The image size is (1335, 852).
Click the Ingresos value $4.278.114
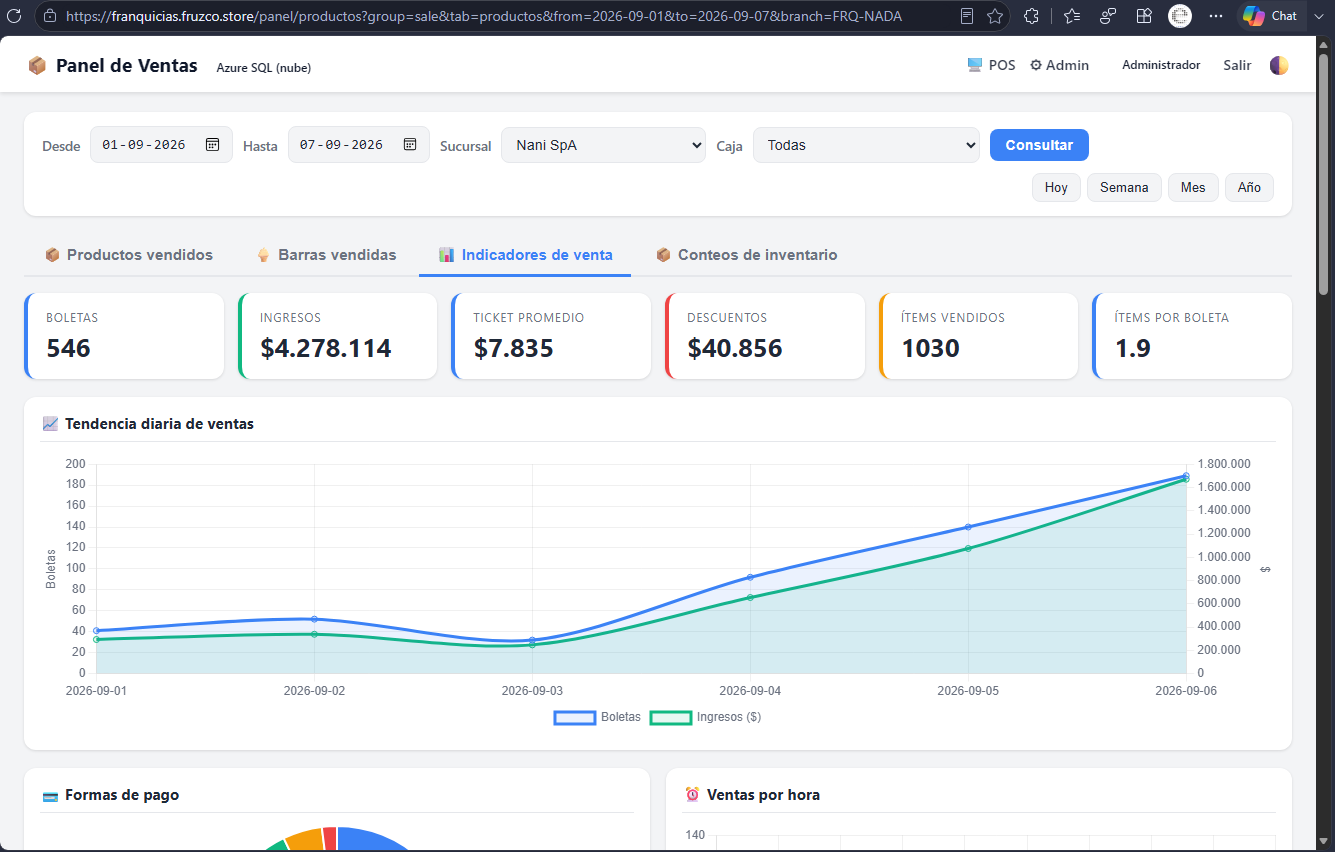(326, 348)
